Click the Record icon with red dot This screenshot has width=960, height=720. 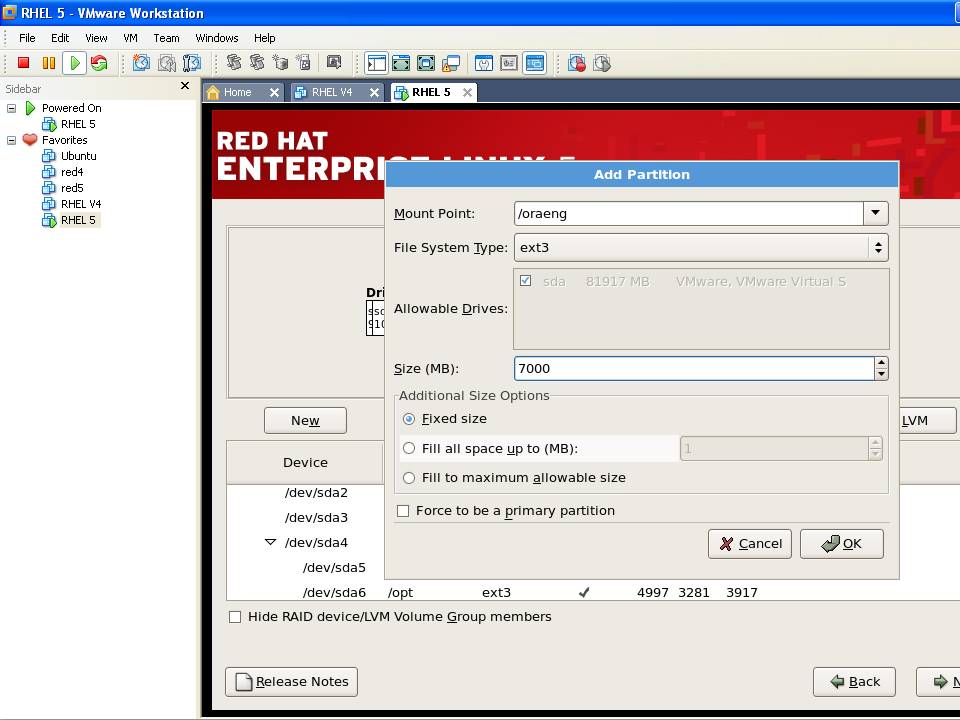pyautogui.click(x=577, y=63)
